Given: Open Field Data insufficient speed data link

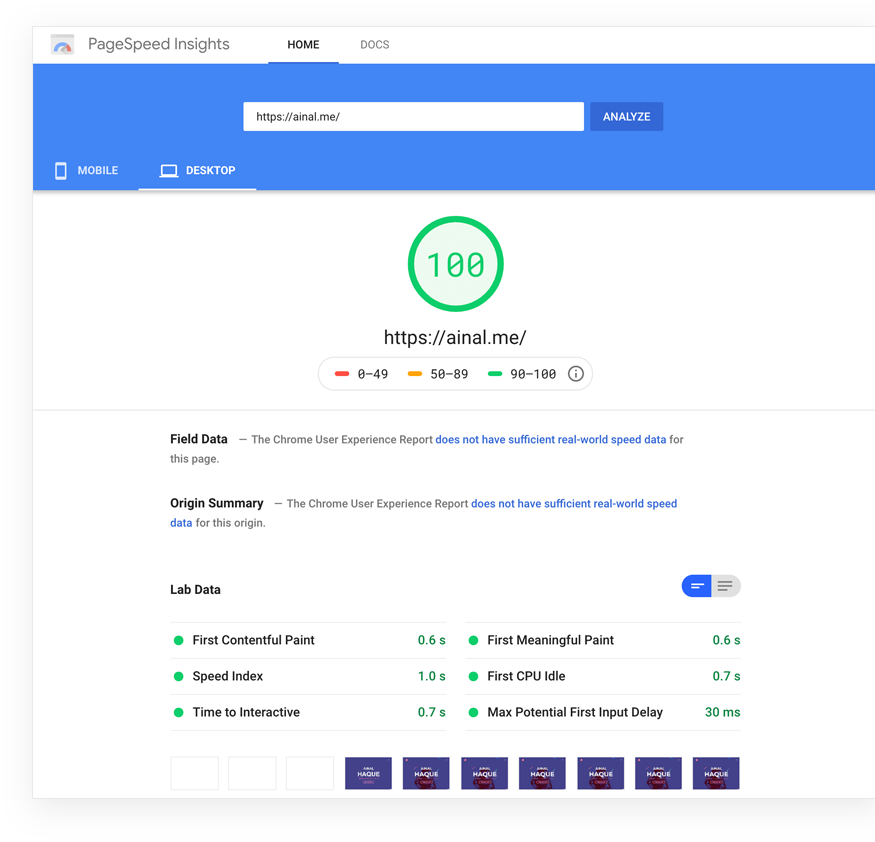Looking at the screenshot, I should tap(550, 439).
